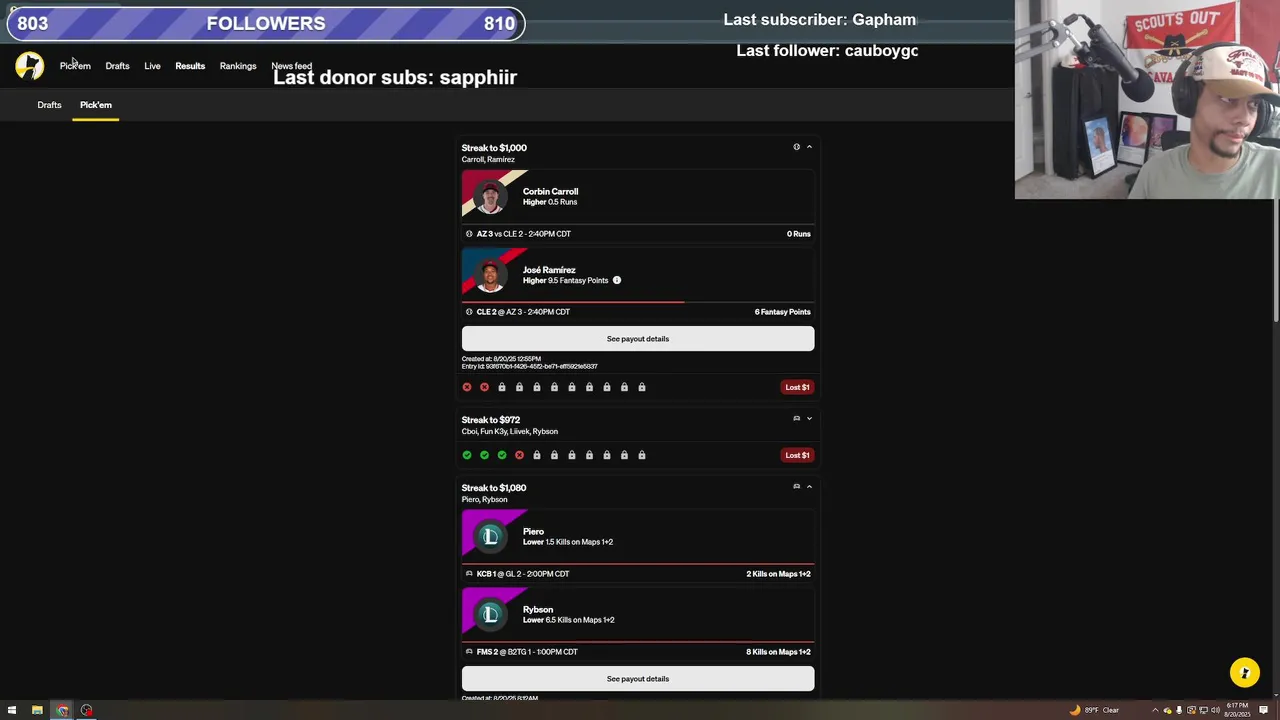Click the streamer webcam overlay

[x=1147, y=99]
